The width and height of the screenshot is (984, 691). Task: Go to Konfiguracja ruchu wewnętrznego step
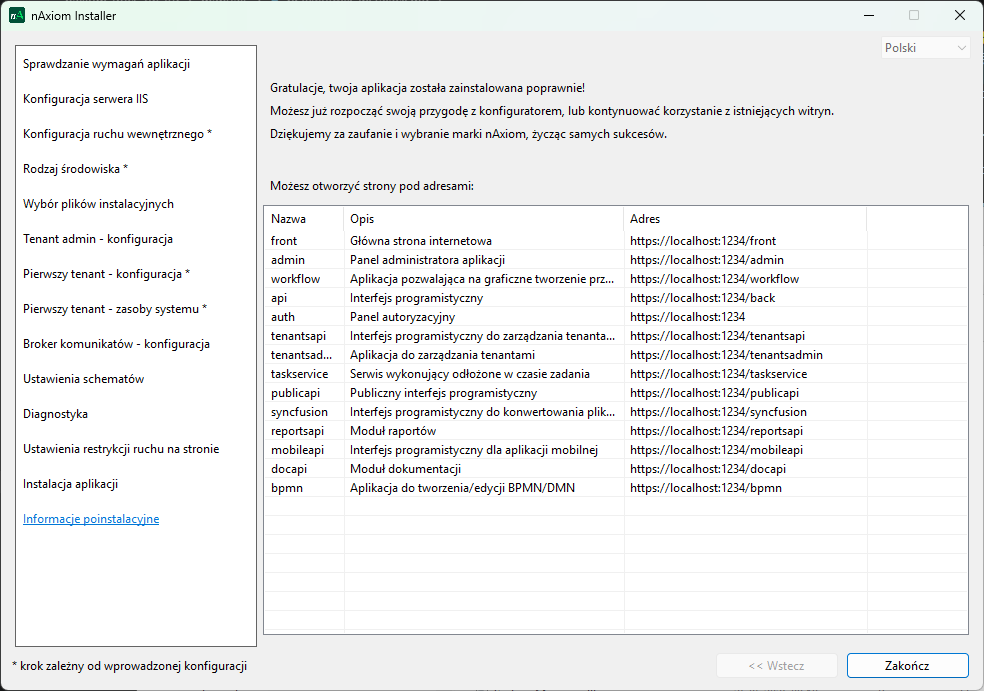tap(117, 134)
